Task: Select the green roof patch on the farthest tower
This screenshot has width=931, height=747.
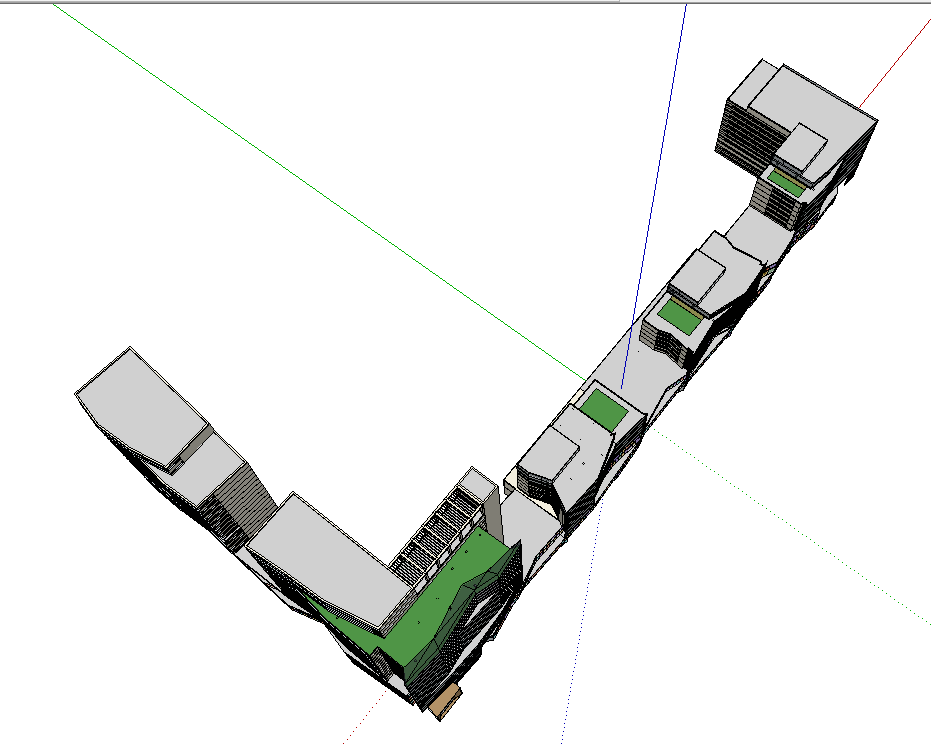Action: tap(786, 182)
